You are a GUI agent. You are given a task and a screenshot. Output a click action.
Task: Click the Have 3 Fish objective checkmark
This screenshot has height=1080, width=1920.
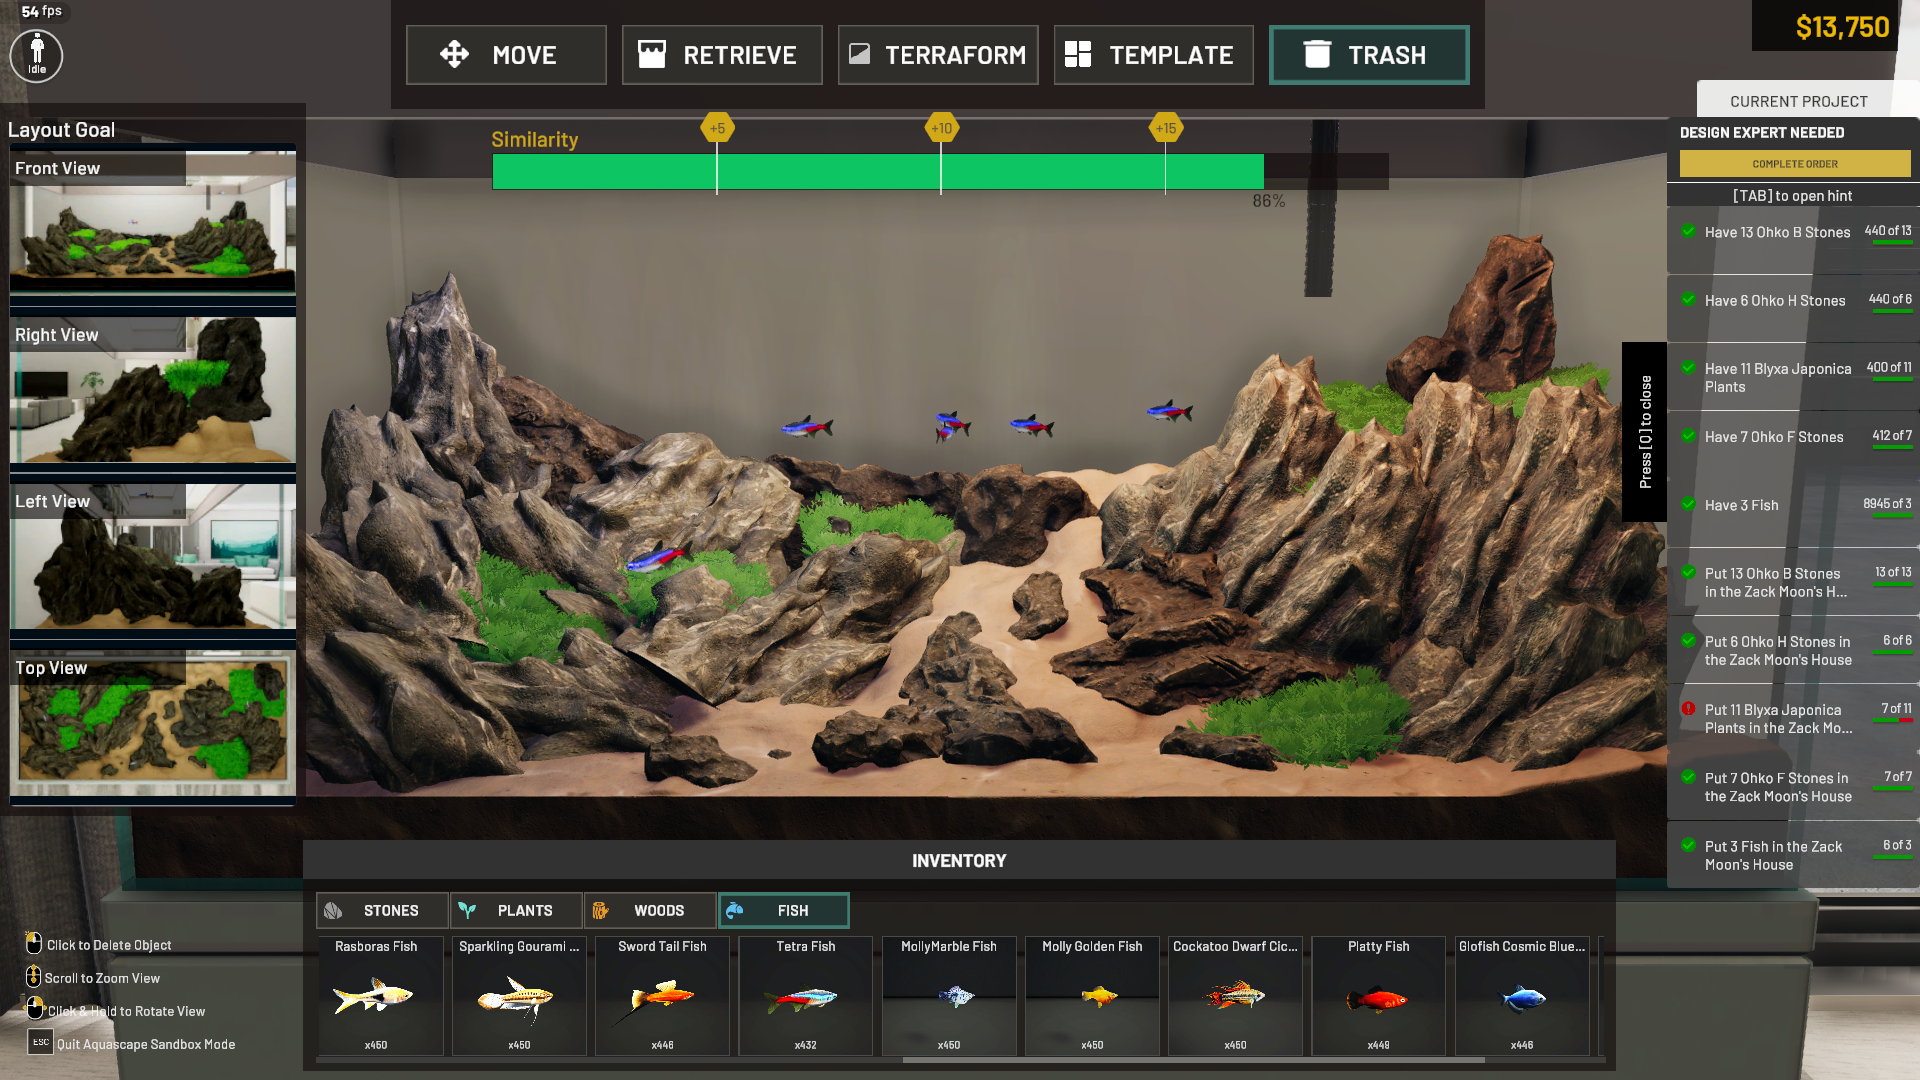(x=1688, y=504)
